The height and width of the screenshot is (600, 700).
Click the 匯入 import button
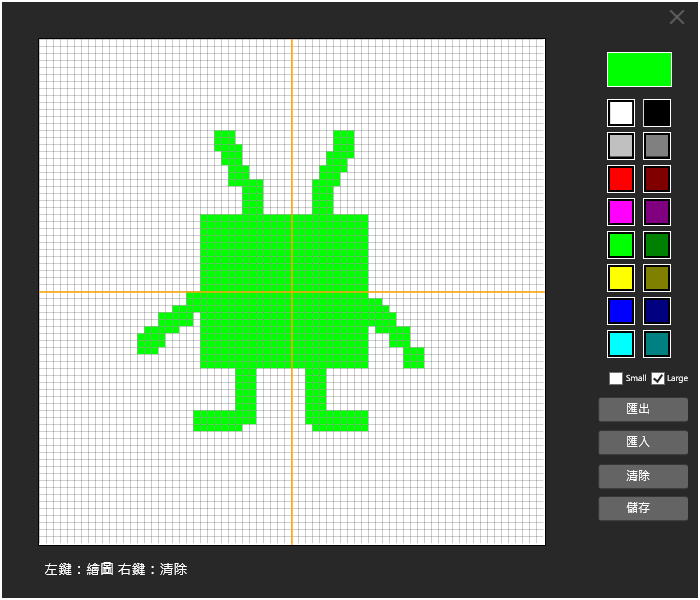(x=643, y=442)
